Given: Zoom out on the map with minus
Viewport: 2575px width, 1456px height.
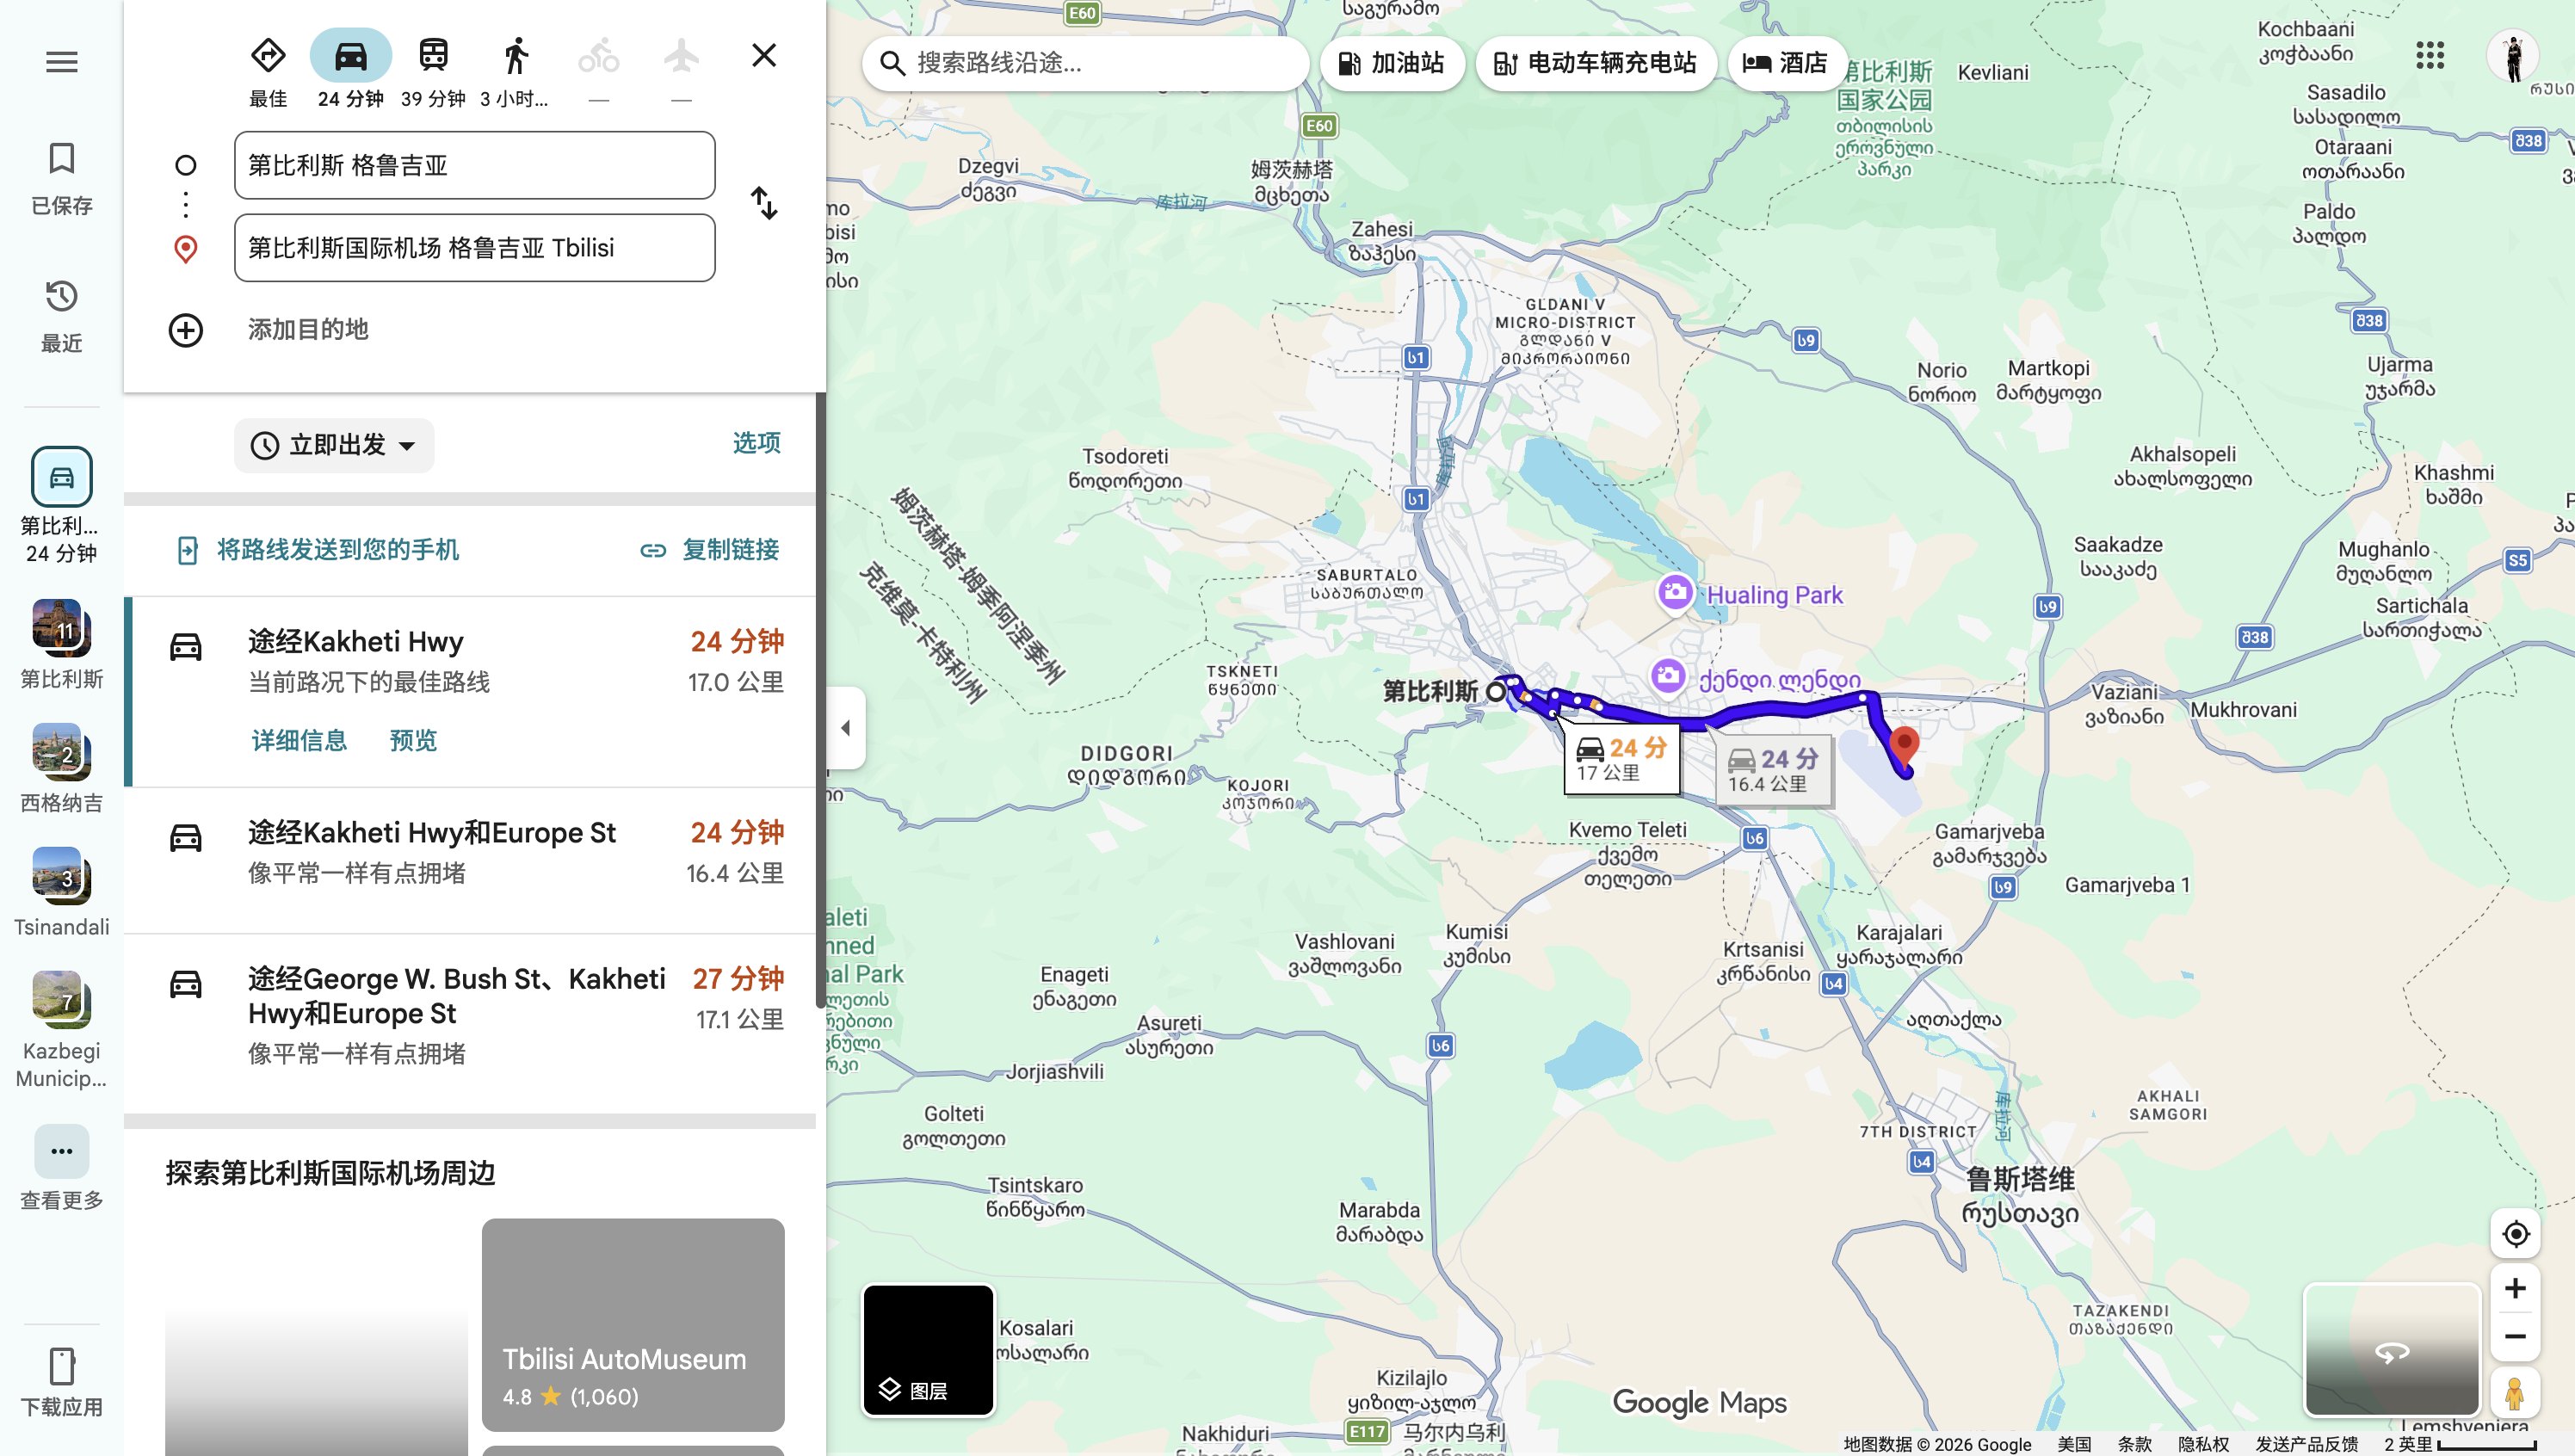Looking at the screenshot, I should 2515,1337.
